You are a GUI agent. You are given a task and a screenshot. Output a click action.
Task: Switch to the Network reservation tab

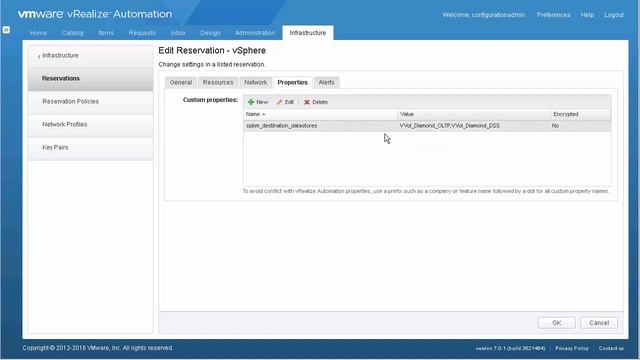(256, 82)
